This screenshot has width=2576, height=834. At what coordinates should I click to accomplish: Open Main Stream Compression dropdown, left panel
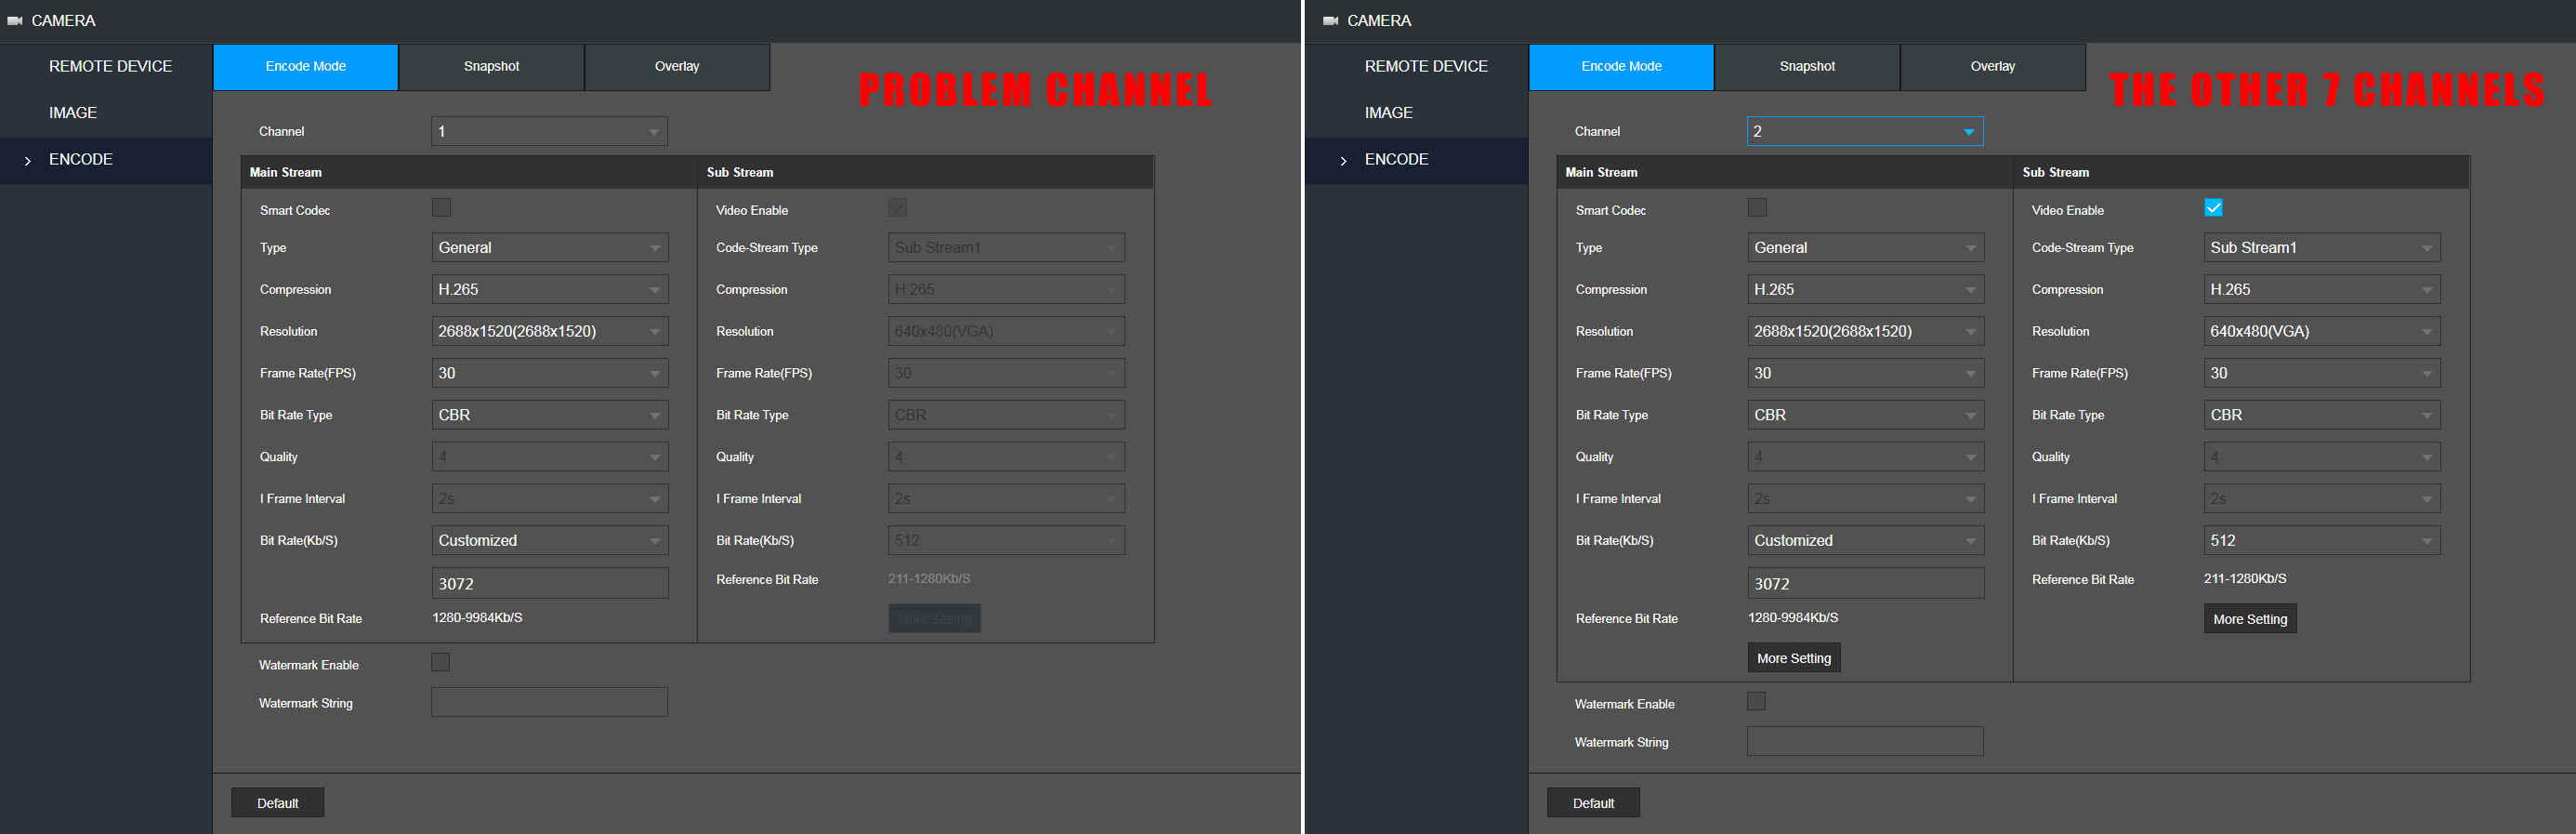click(x=550, y=290)
